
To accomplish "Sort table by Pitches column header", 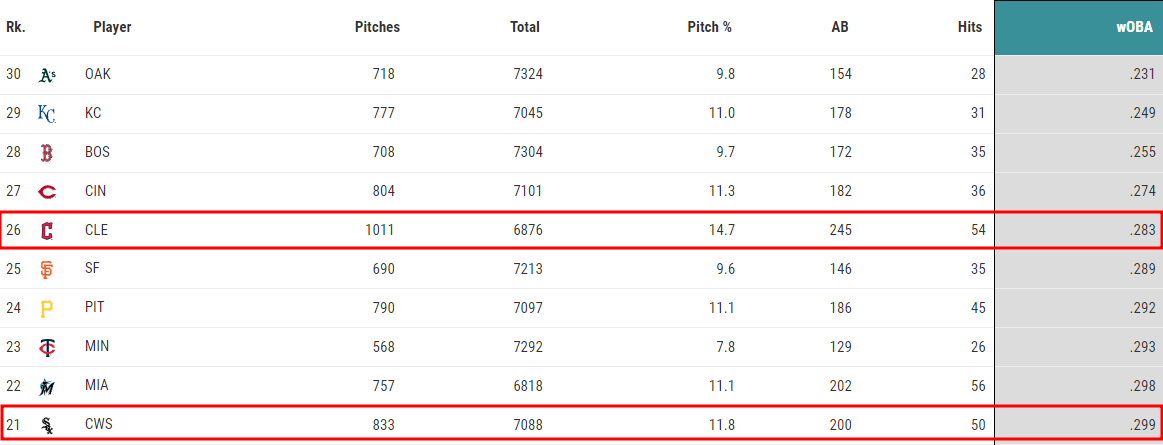I will (x=378, y=27).
